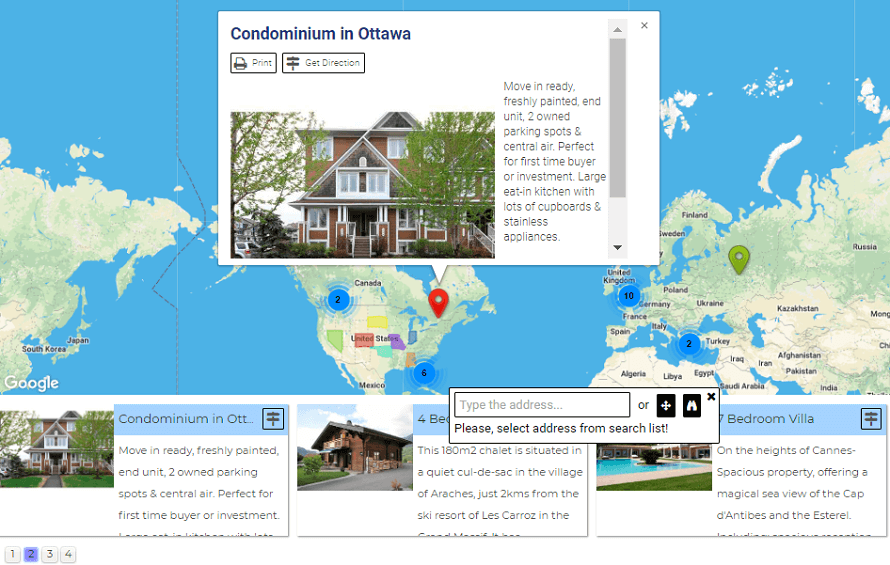This screenshot has height=565, width=890.
Task: Click the Condominium in Ottawa popup heading
Action: 321,34
